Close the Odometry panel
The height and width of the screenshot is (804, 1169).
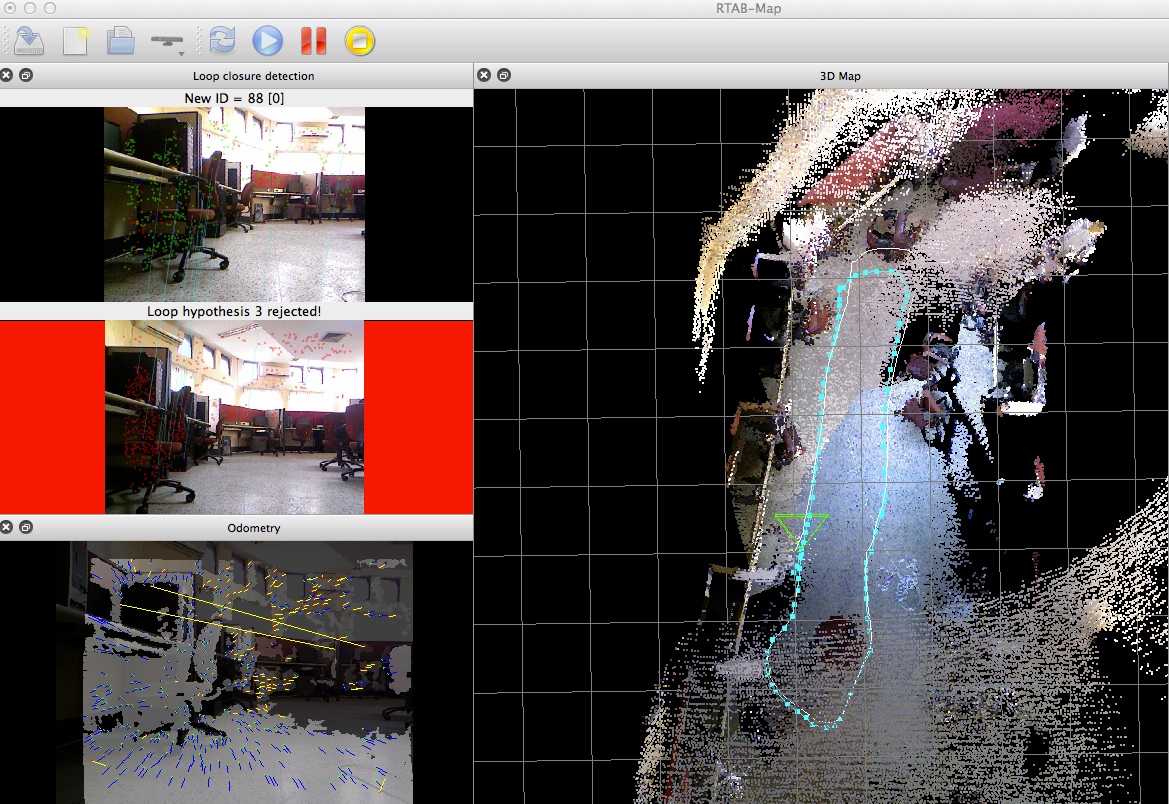coord(7,527)
